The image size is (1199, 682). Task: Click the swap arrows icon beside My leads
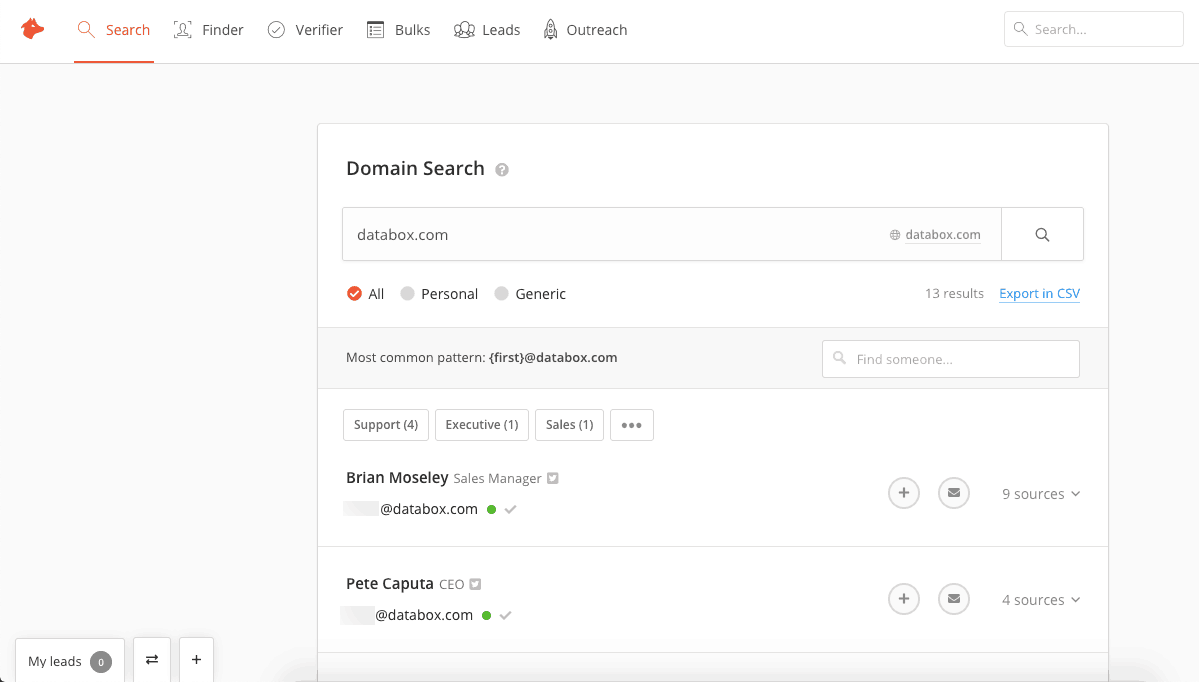[x=152, y=660]
